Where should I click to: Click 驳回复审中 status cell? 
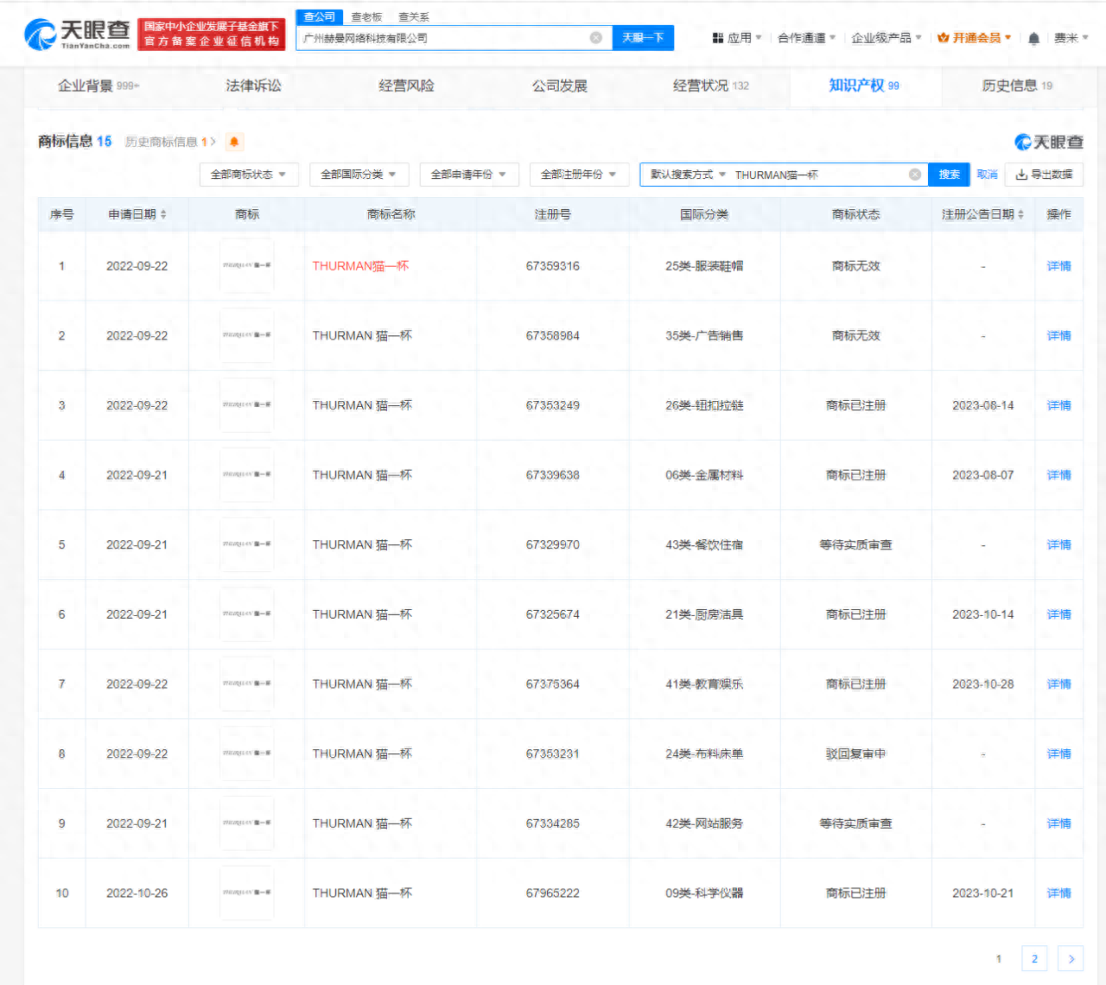pyautogui.click(x=856, y=754)
